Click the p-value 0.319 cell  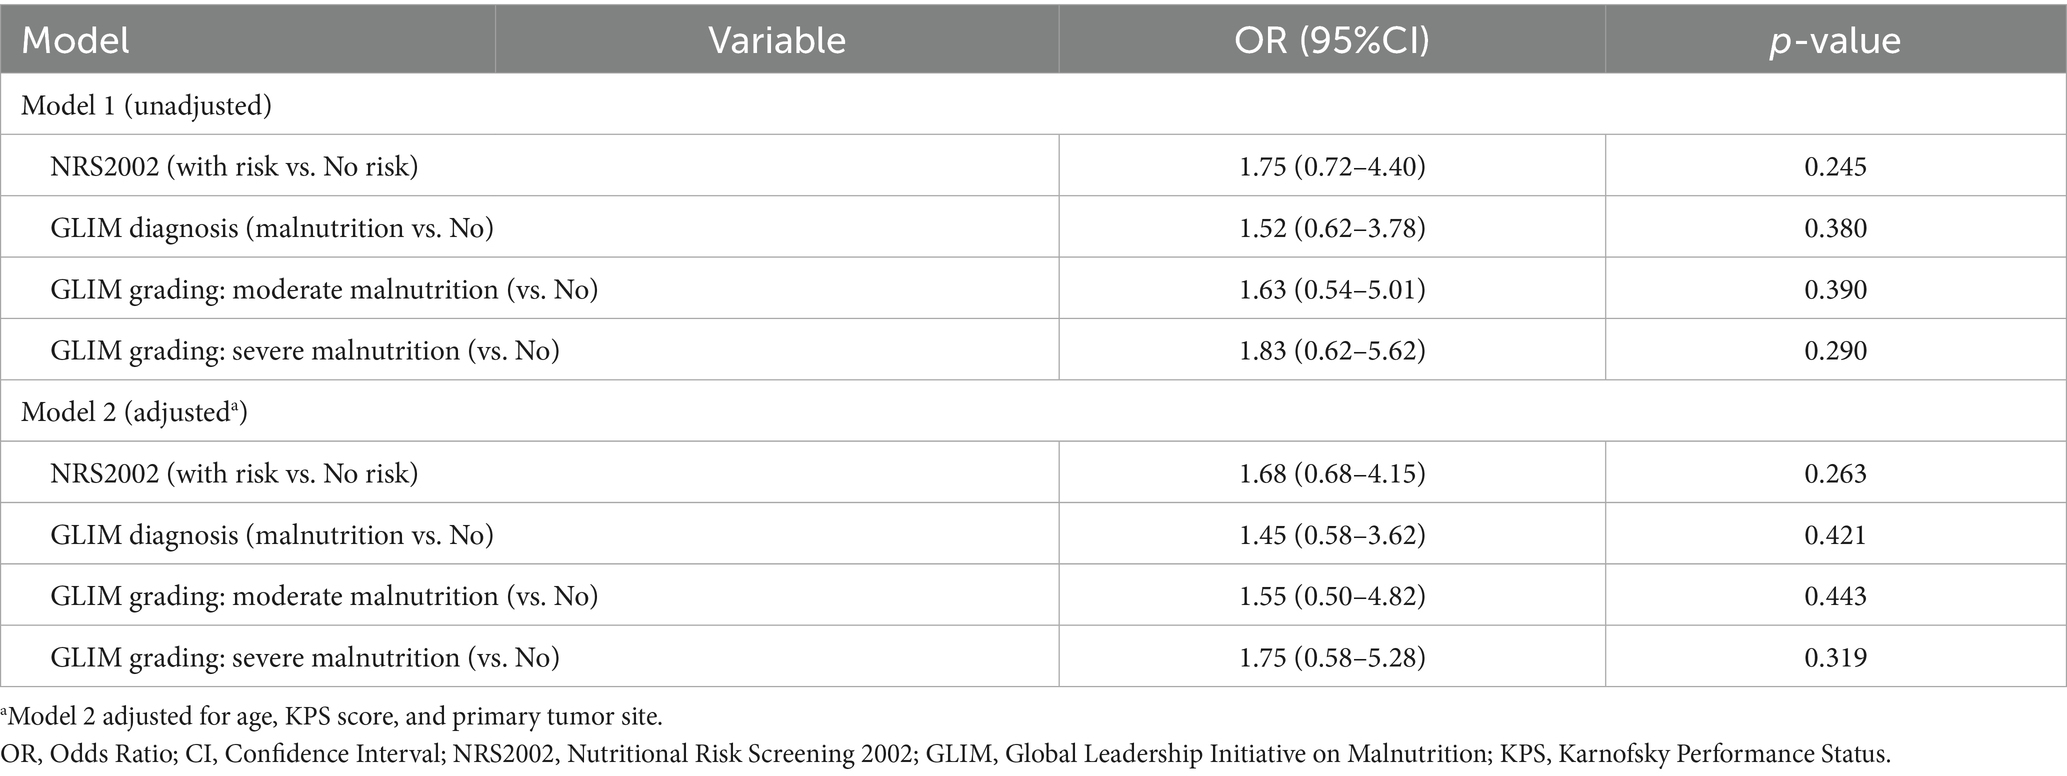click(1835, 657)
